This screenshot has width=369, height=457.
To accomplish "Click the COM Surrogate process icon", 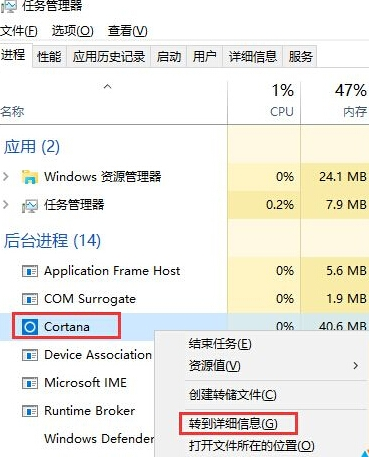I will pyautogui.click(x=30, y=299).
